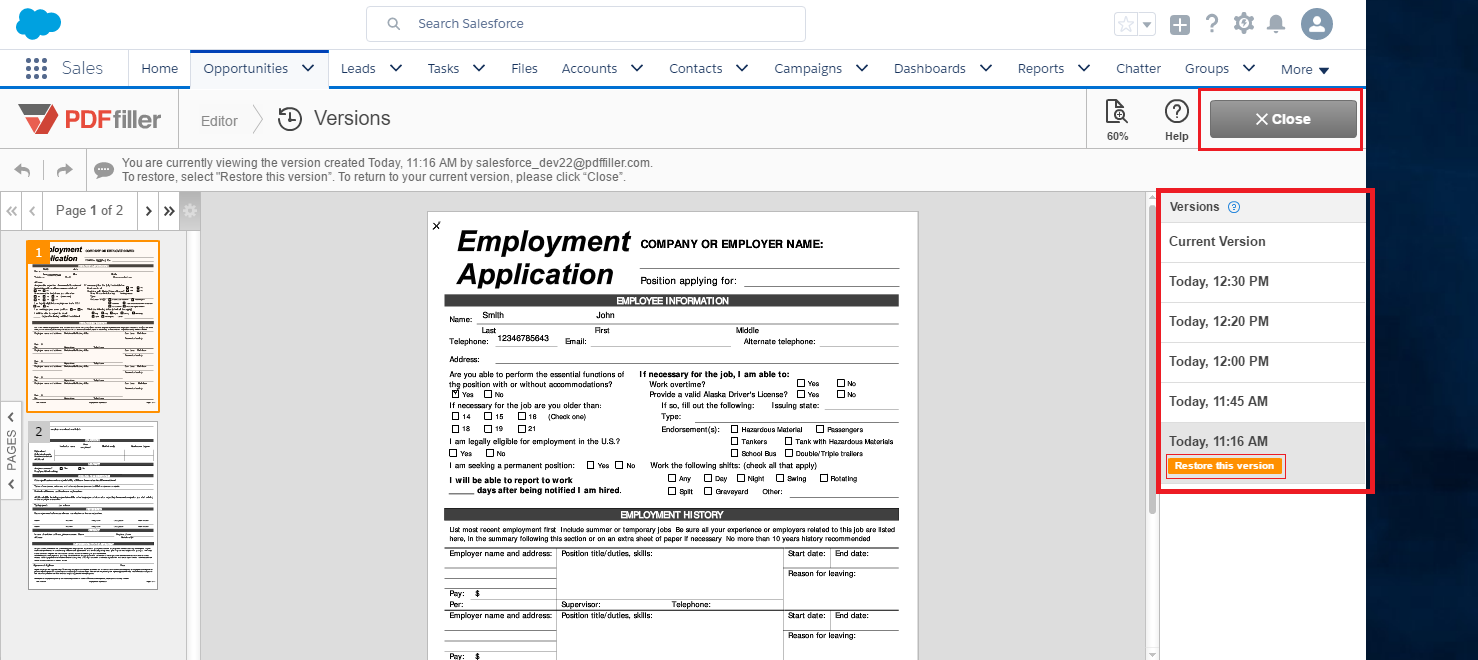Image resolution: width=1478 pixels, height=660 pixels.
Task: Select Today, 12:20 PM version
Action: coord(1263,322)
